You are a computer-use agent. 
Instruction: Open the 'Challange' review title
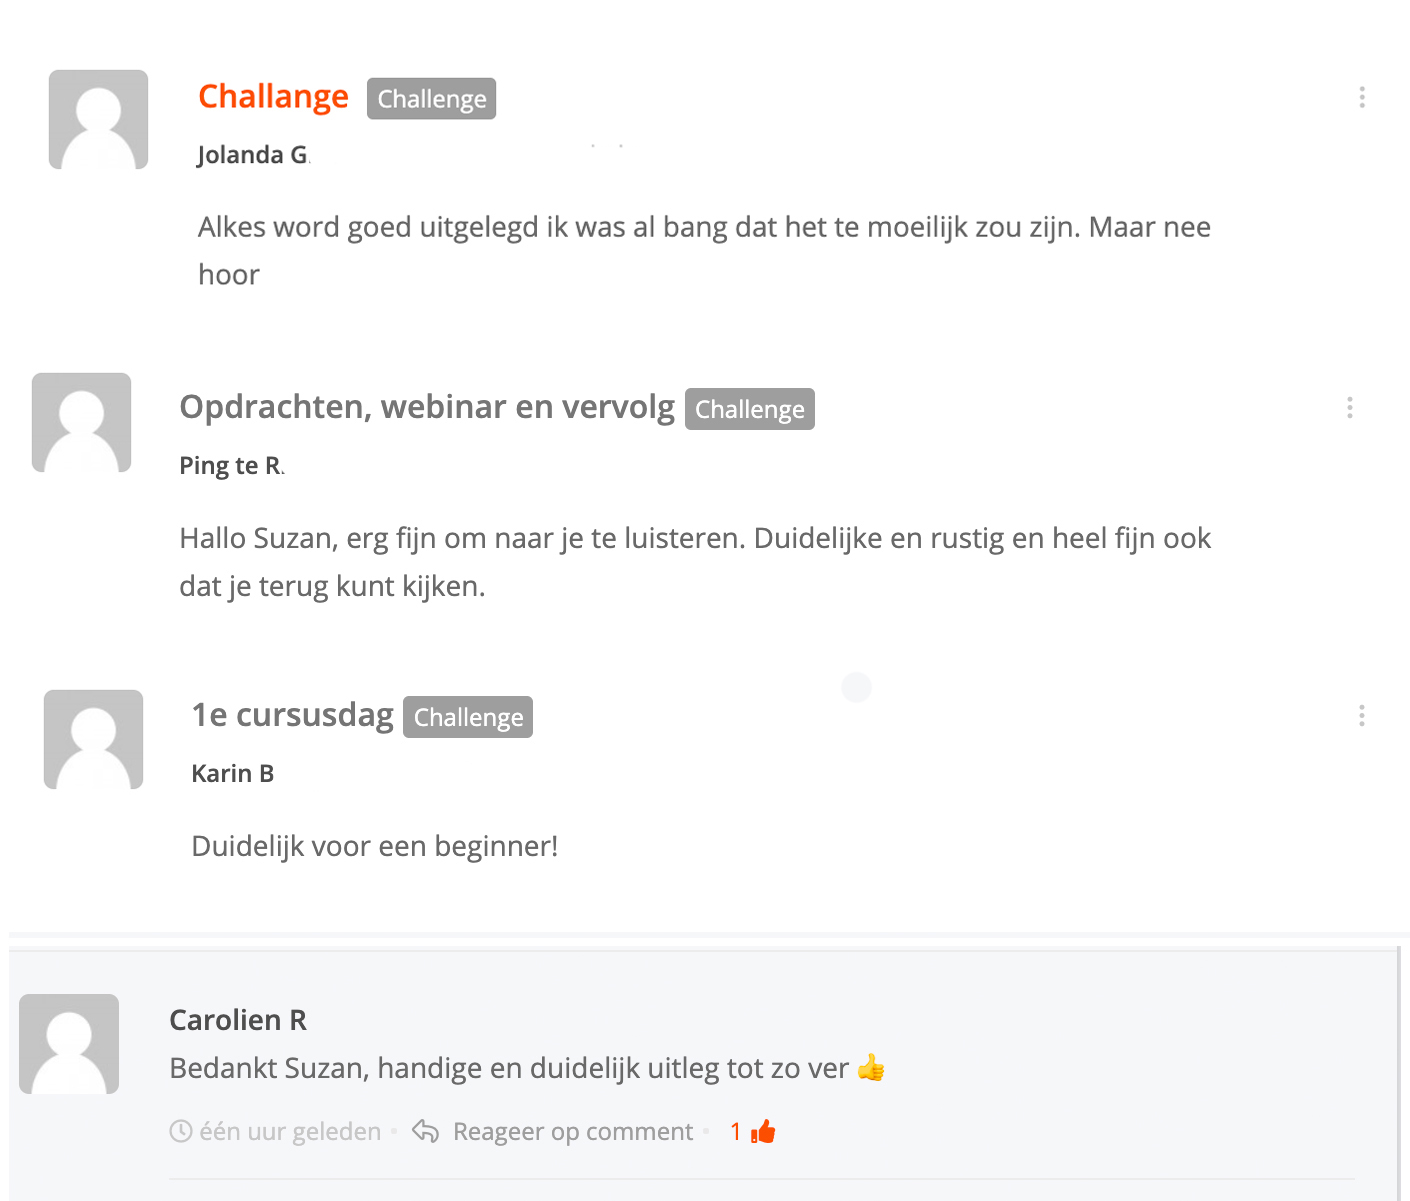click(273, 96)
